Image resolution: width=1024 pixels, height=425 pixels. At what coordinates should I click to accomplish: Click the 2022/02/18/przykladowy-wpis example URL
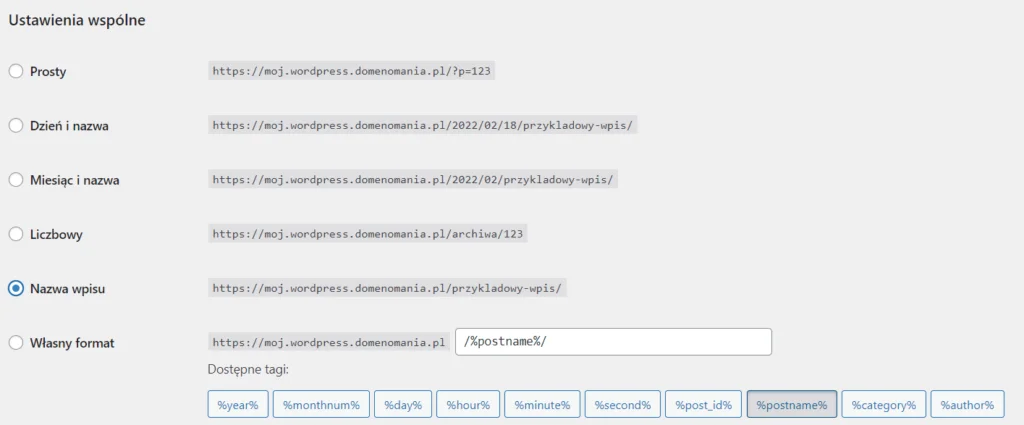click(423, 125)
